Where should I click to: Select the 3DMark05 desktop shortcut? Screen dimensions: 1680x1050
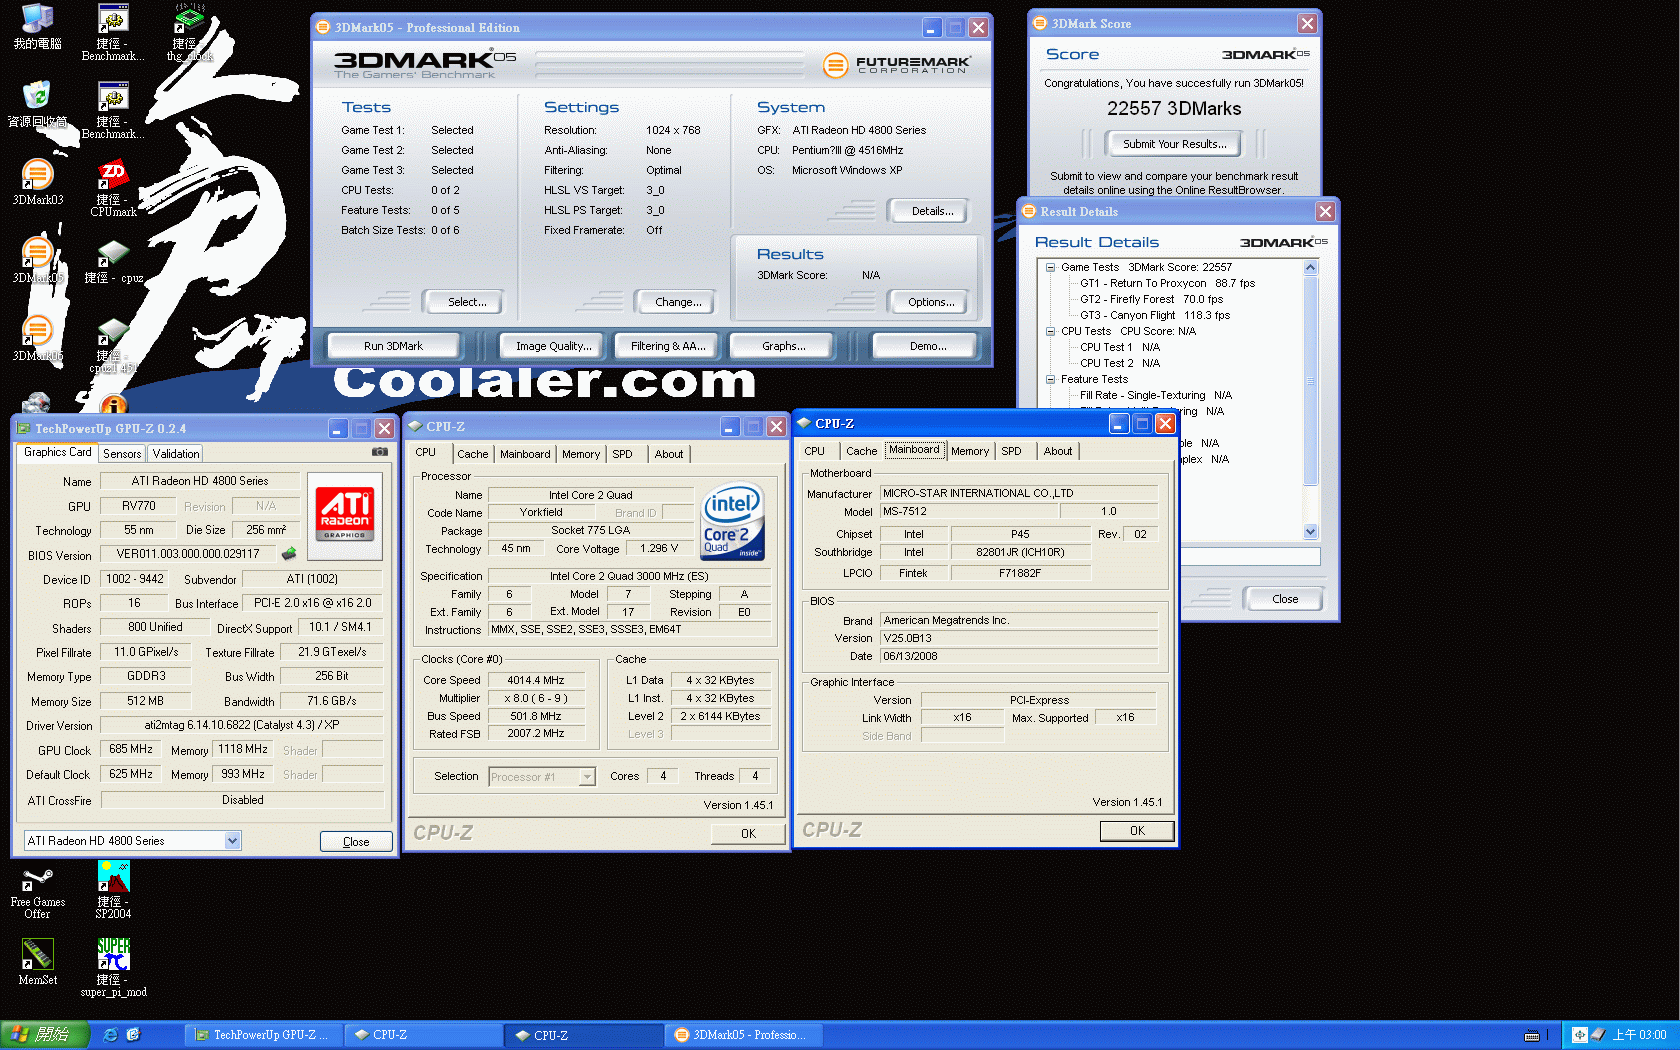pyautogui.click(x=37, y=260)
